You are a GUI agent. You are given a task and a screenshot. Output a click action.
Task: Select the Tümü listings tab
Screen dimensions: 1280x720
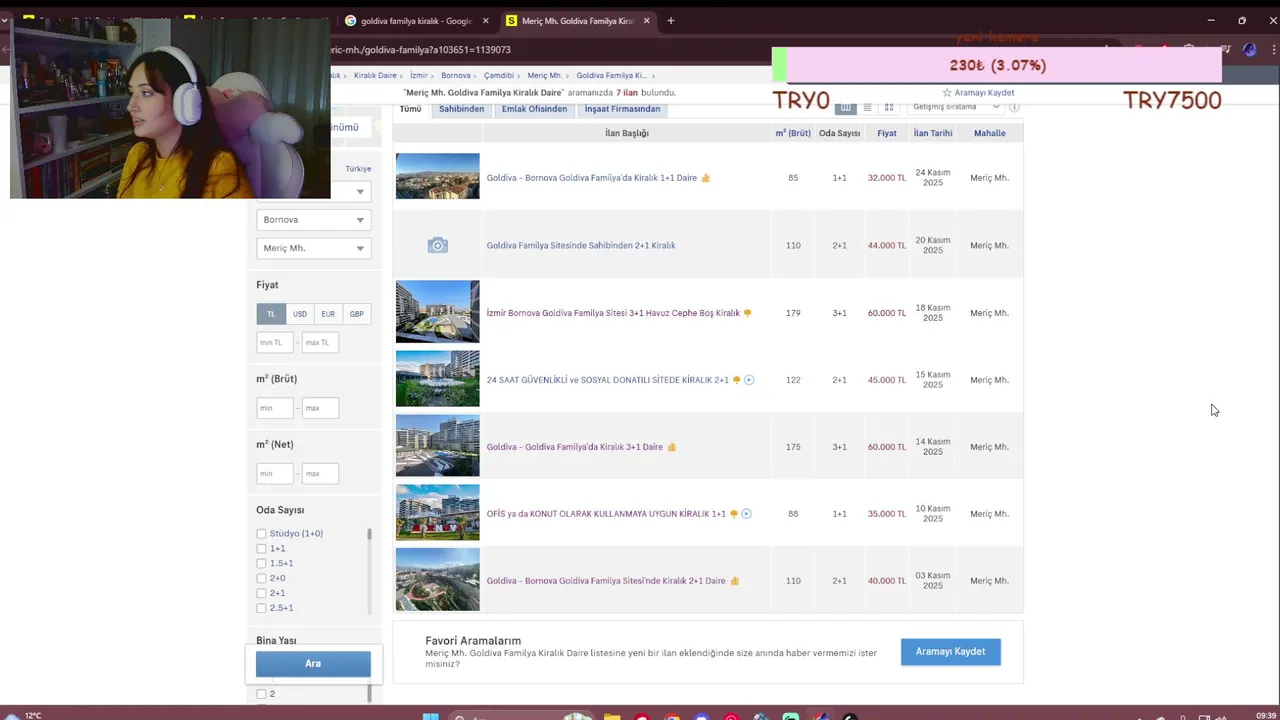tap(411, 109)
